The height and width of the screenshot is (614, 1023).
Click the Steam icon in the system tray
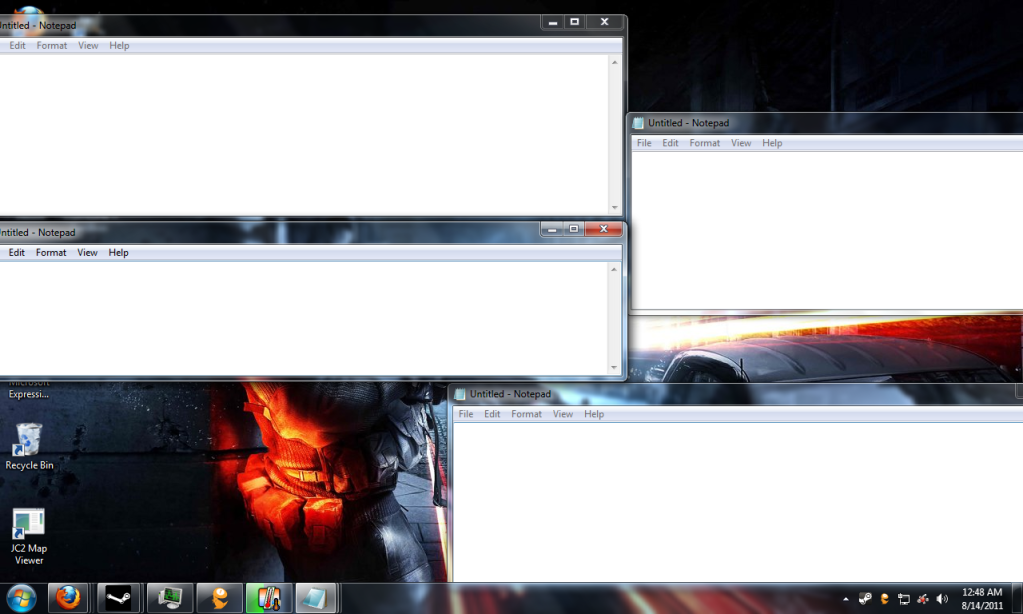coord(865,598)
